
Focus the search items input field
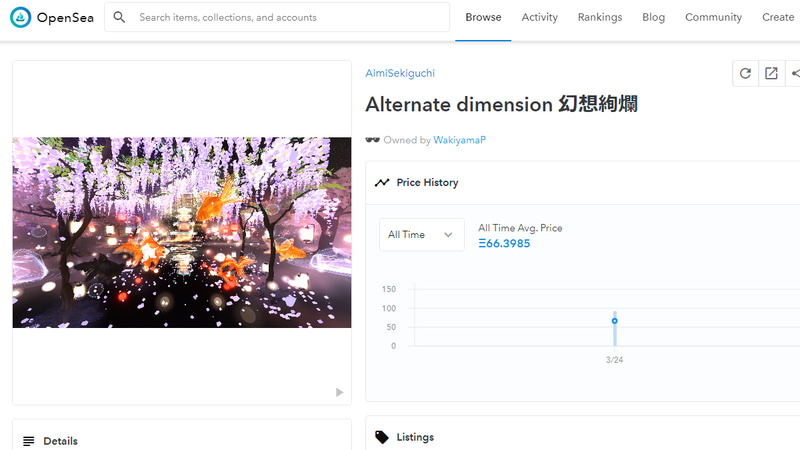[x=277, y=17]
